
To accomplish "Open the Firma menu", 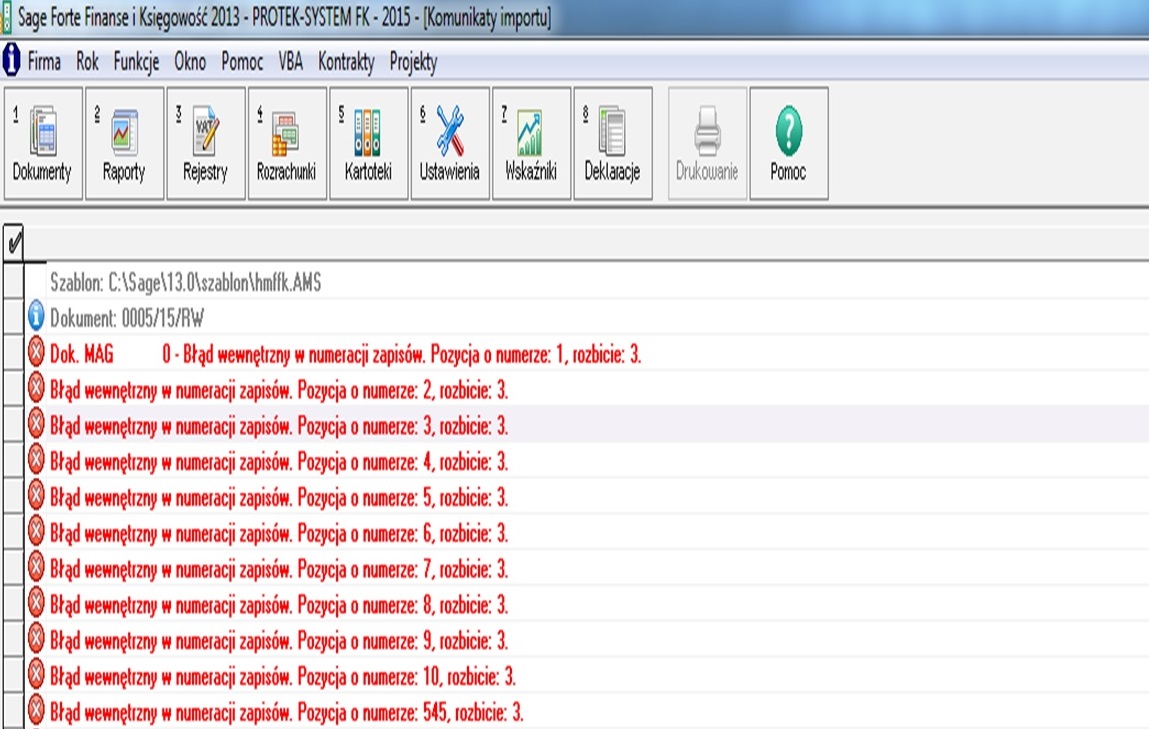I will click(44, 62).
